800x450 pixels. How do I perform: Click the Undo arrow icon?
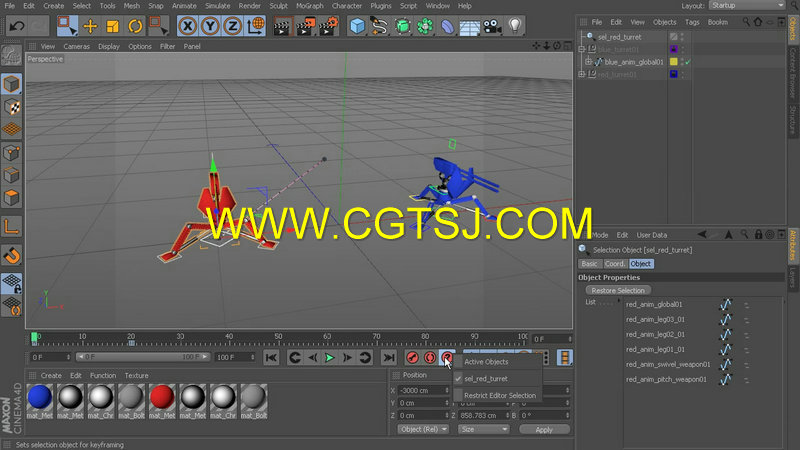pyautogui.click(x=16, y=26)
